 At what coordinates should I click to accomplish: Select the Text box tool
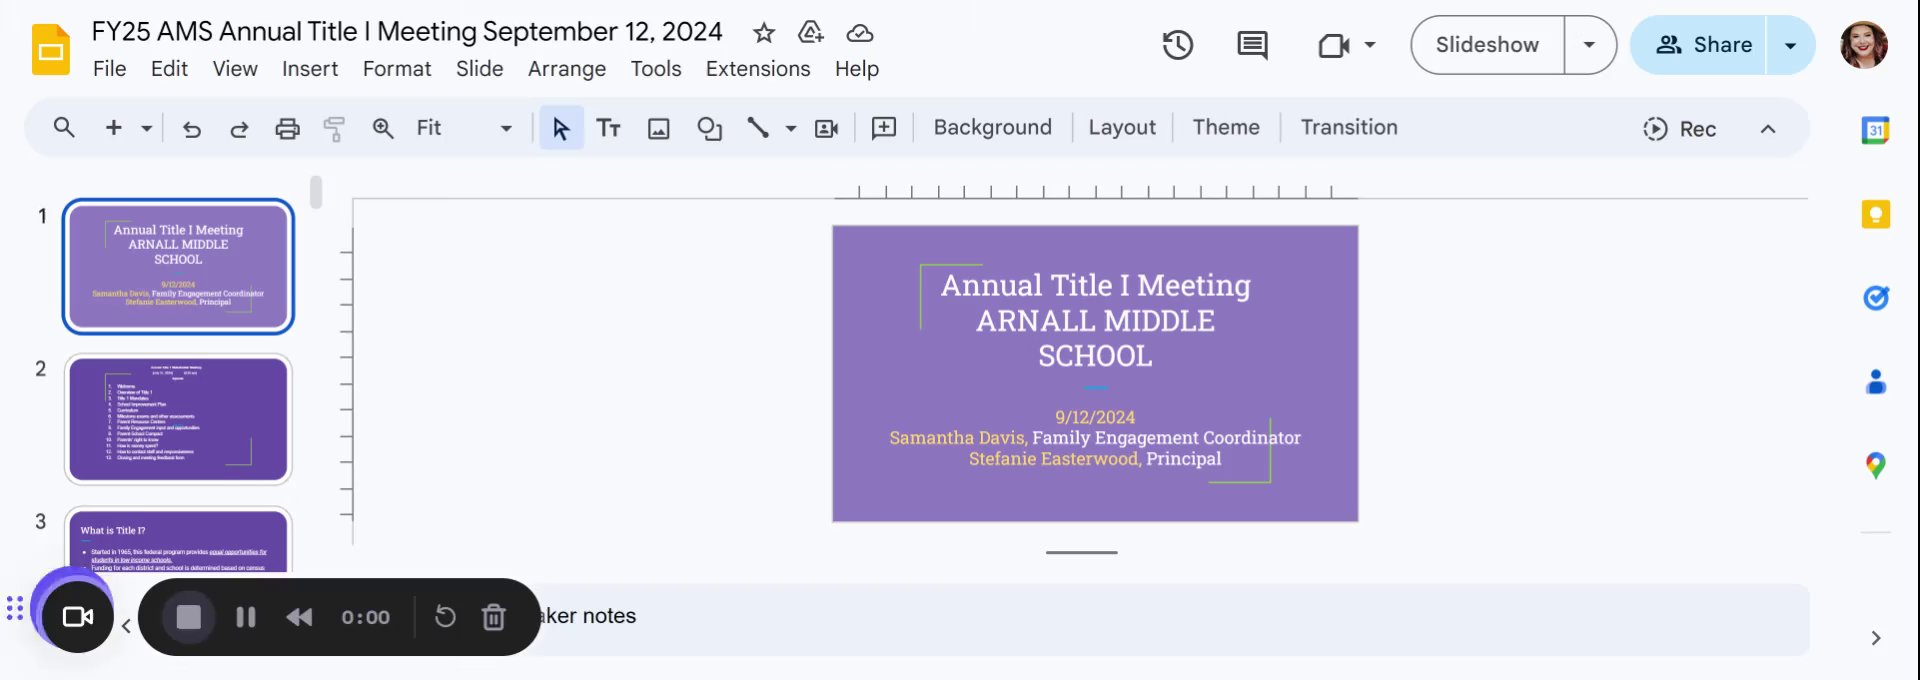(x=608, y=128)
